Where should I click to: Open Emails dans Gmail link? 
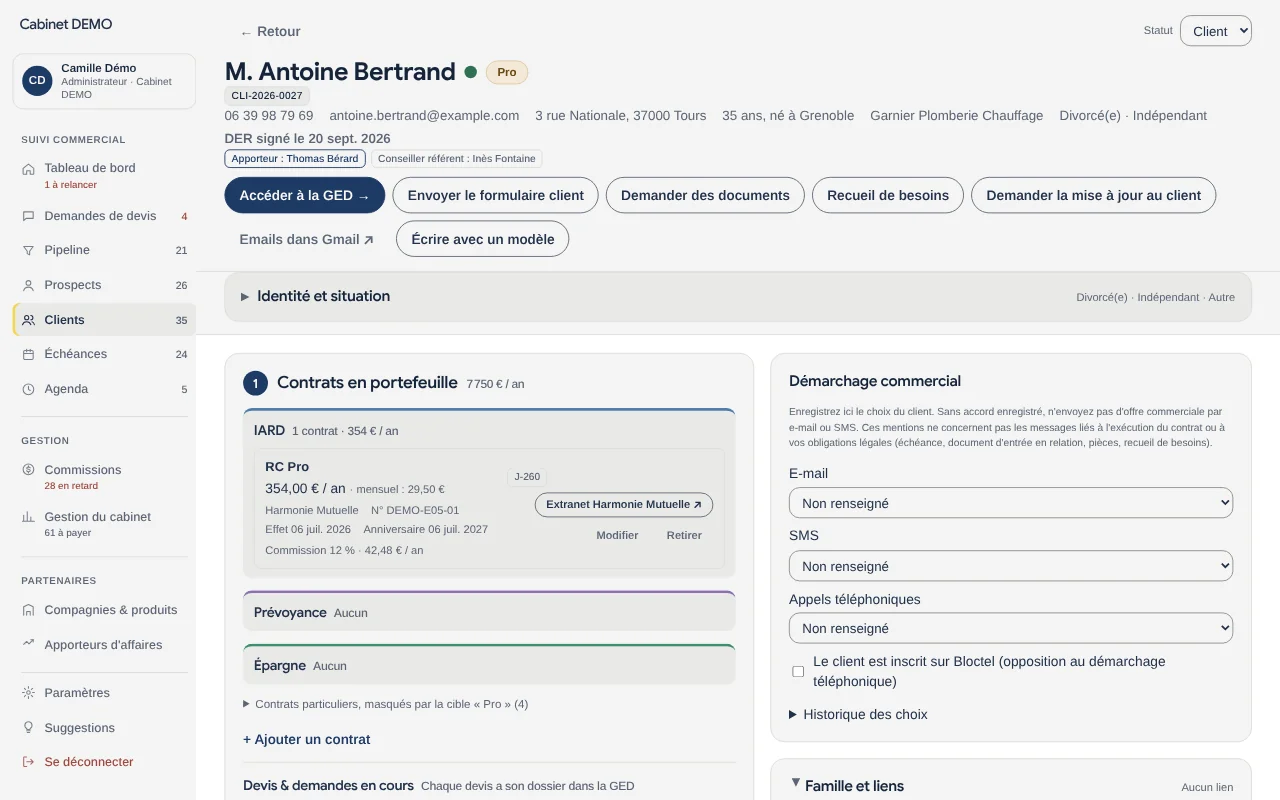click(306, 240)
